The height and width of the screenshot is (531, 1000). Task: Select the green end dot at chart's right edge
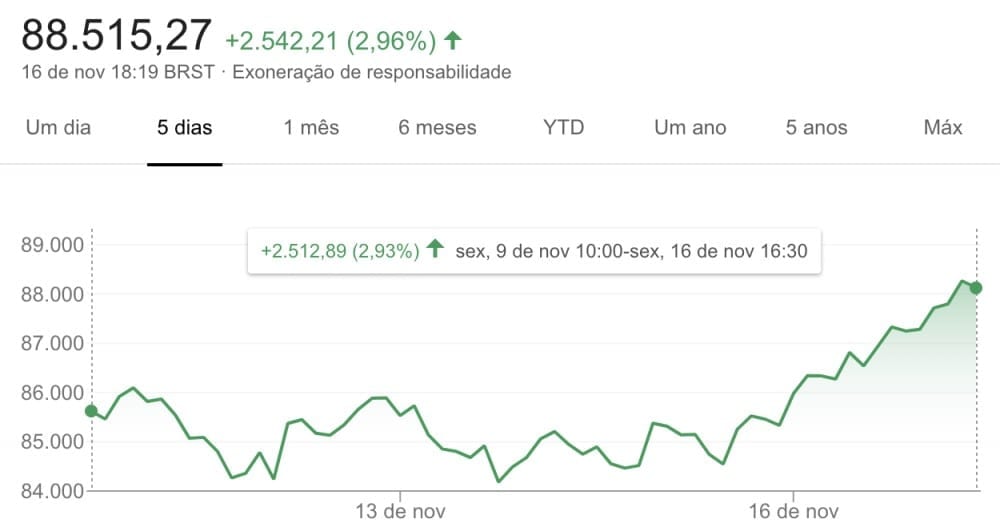pos(976,288)
